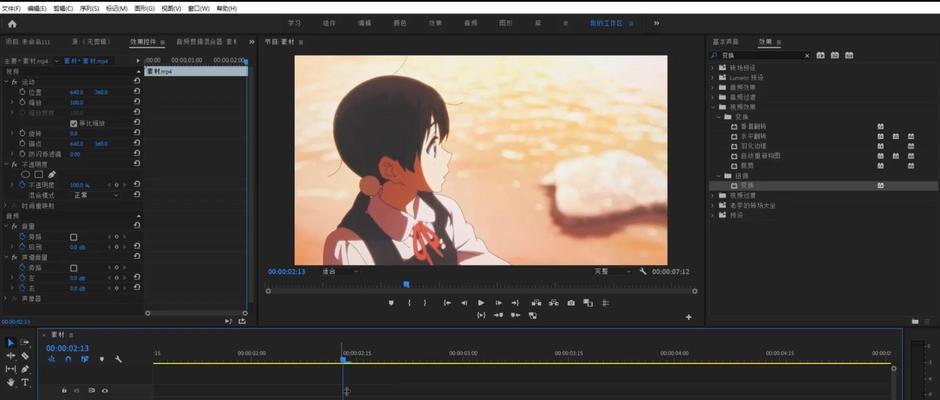Play the program monitor

[481, 303]
